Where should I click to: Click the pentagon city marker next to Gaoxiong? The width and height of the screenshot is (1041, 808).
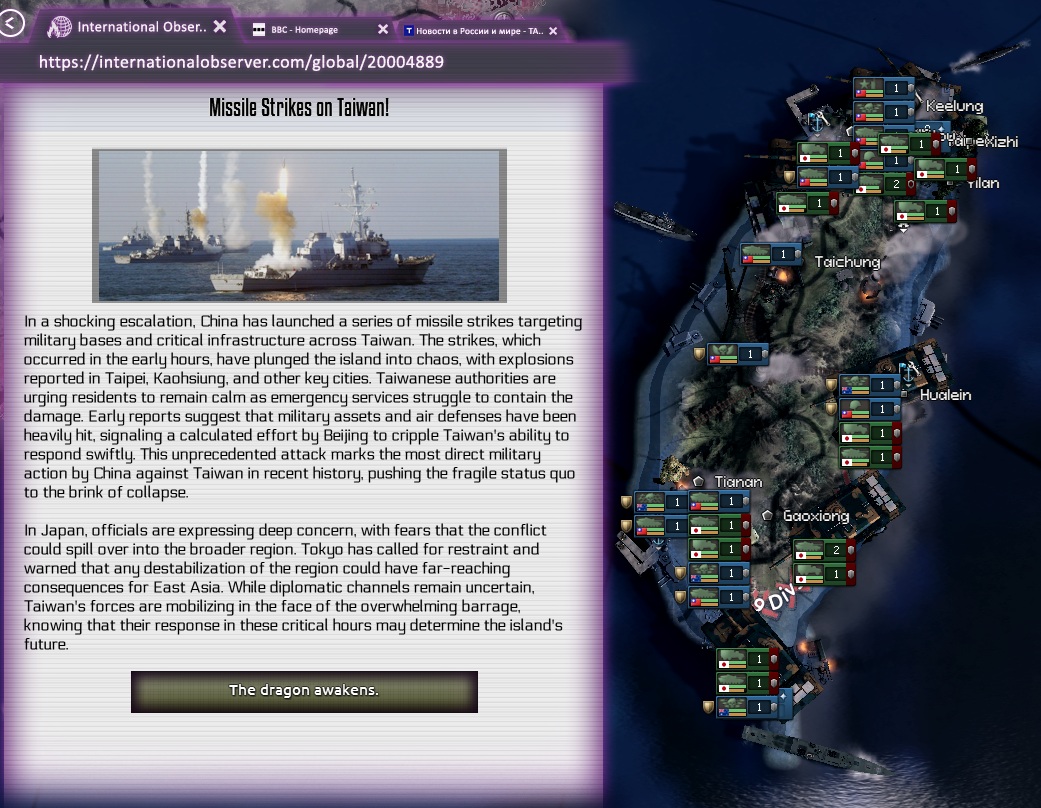(x=767, y=515)
